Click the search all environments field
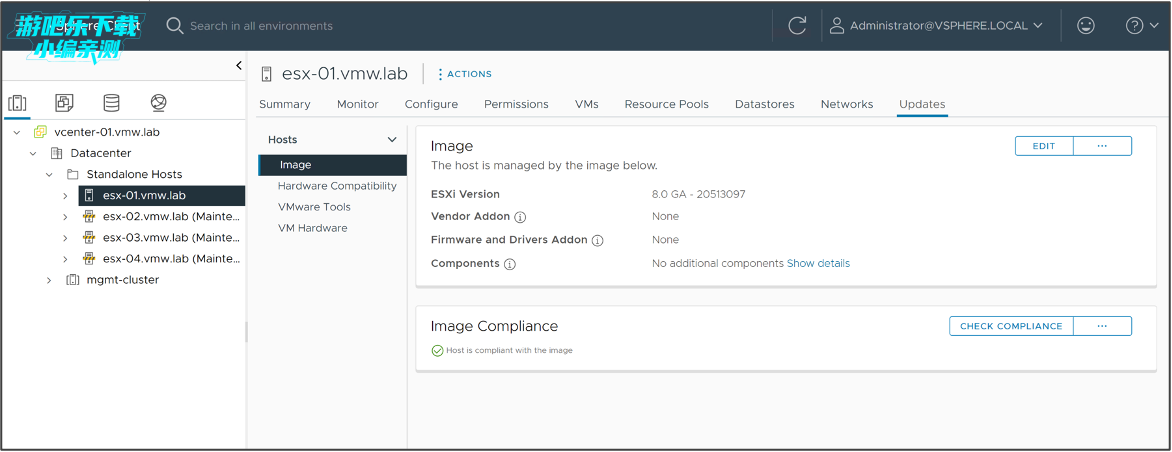Screen dimensions: 1172x452 (400, 26)
